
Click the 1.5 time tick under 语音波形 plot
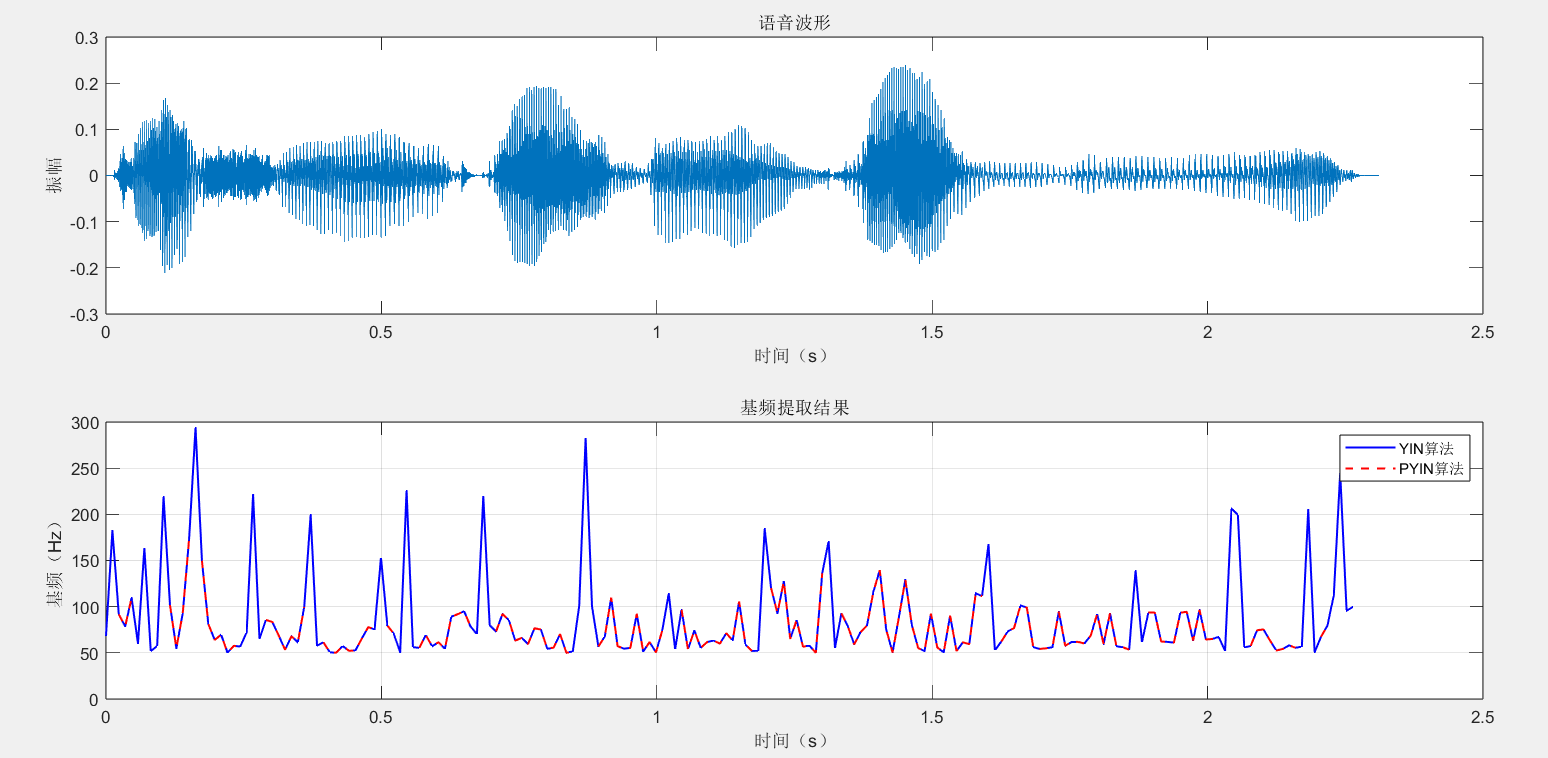coord(932,333)
